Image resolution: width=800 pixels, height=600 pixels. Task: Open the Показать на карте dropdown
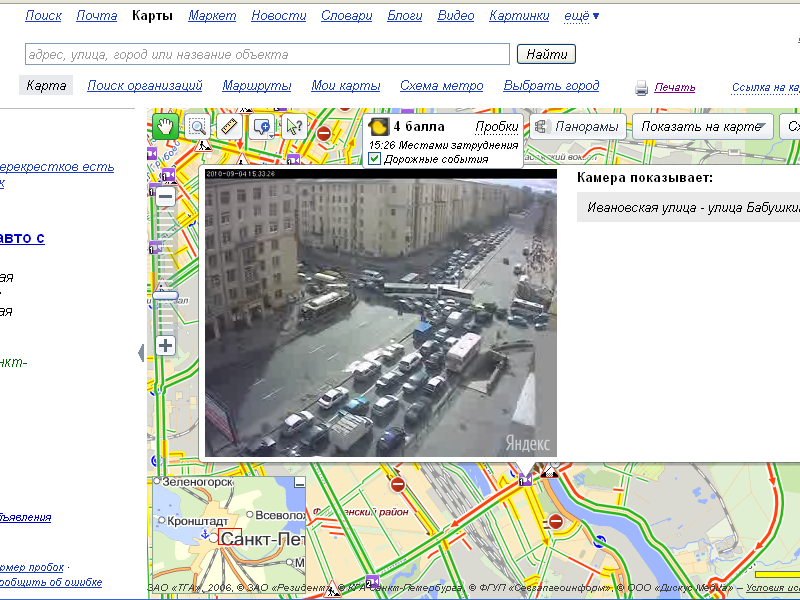[x=704, y=127]
